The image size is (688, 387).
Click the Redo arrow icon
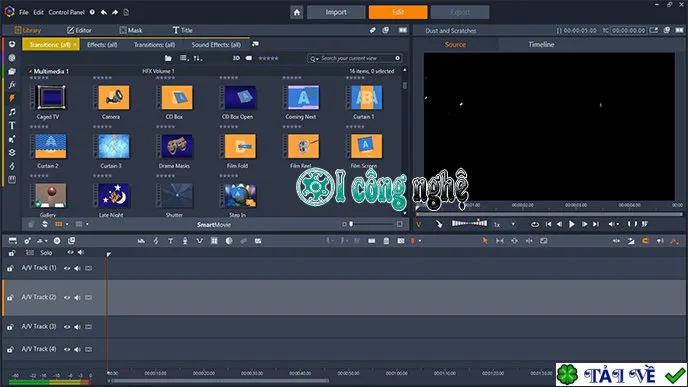point(115,12)
